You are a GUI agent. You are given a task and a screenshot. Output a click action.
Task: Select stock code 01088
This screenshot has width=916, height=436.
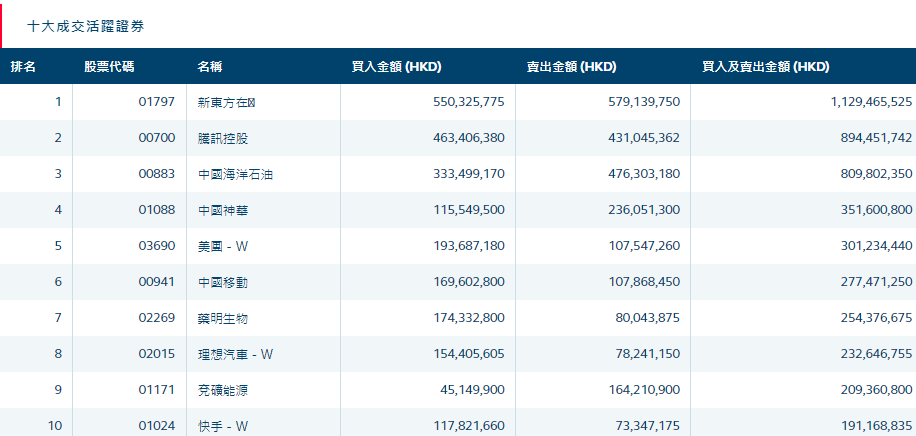pyautogui.click(x=157, y=210)
